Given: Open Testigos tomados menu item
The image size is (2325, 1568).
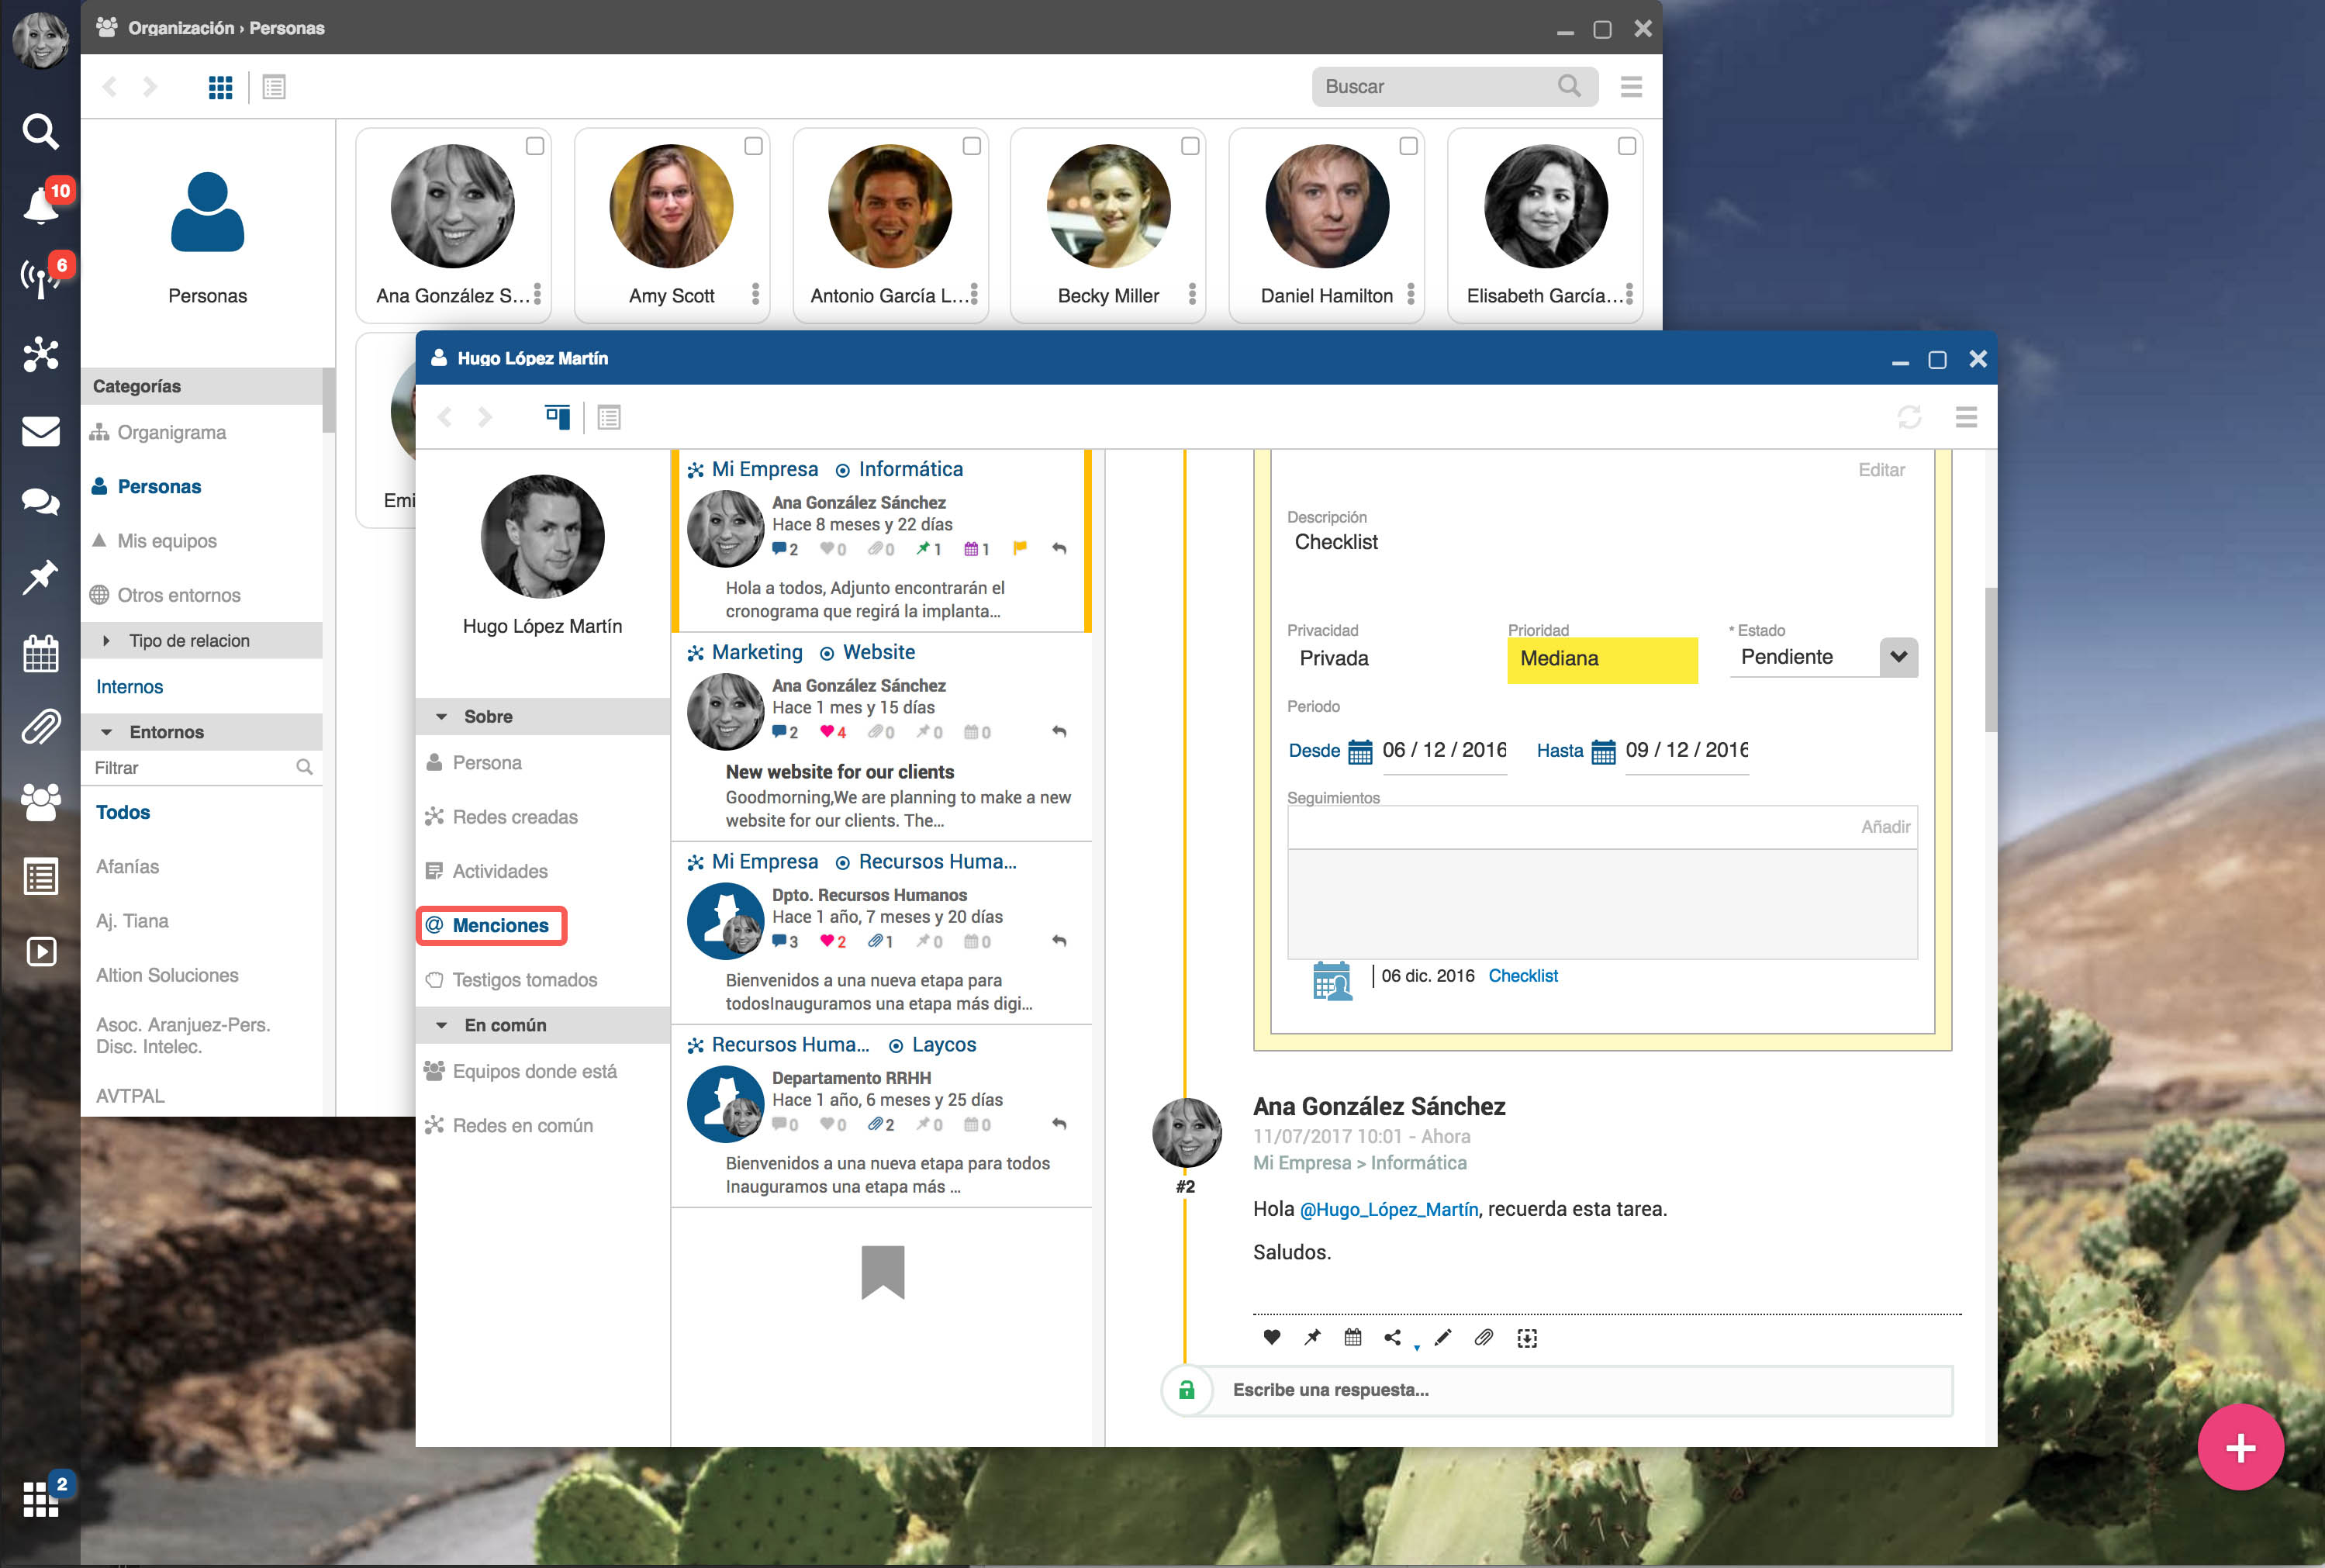Looking at the screenshot, I should [x=524, y=980].
